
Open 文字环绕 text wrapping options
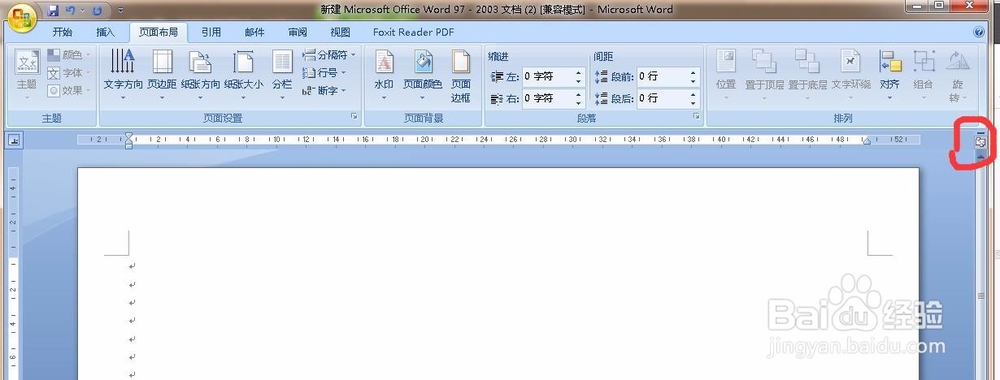pyautogui.click(x=851, y=75)
